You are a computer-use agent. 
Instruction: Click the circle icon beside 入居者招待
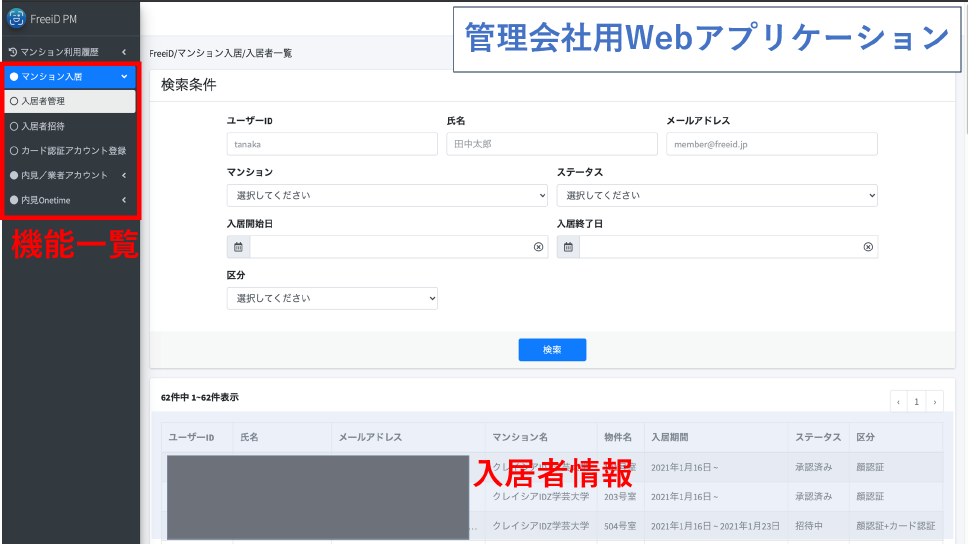[x=14, y=126]
